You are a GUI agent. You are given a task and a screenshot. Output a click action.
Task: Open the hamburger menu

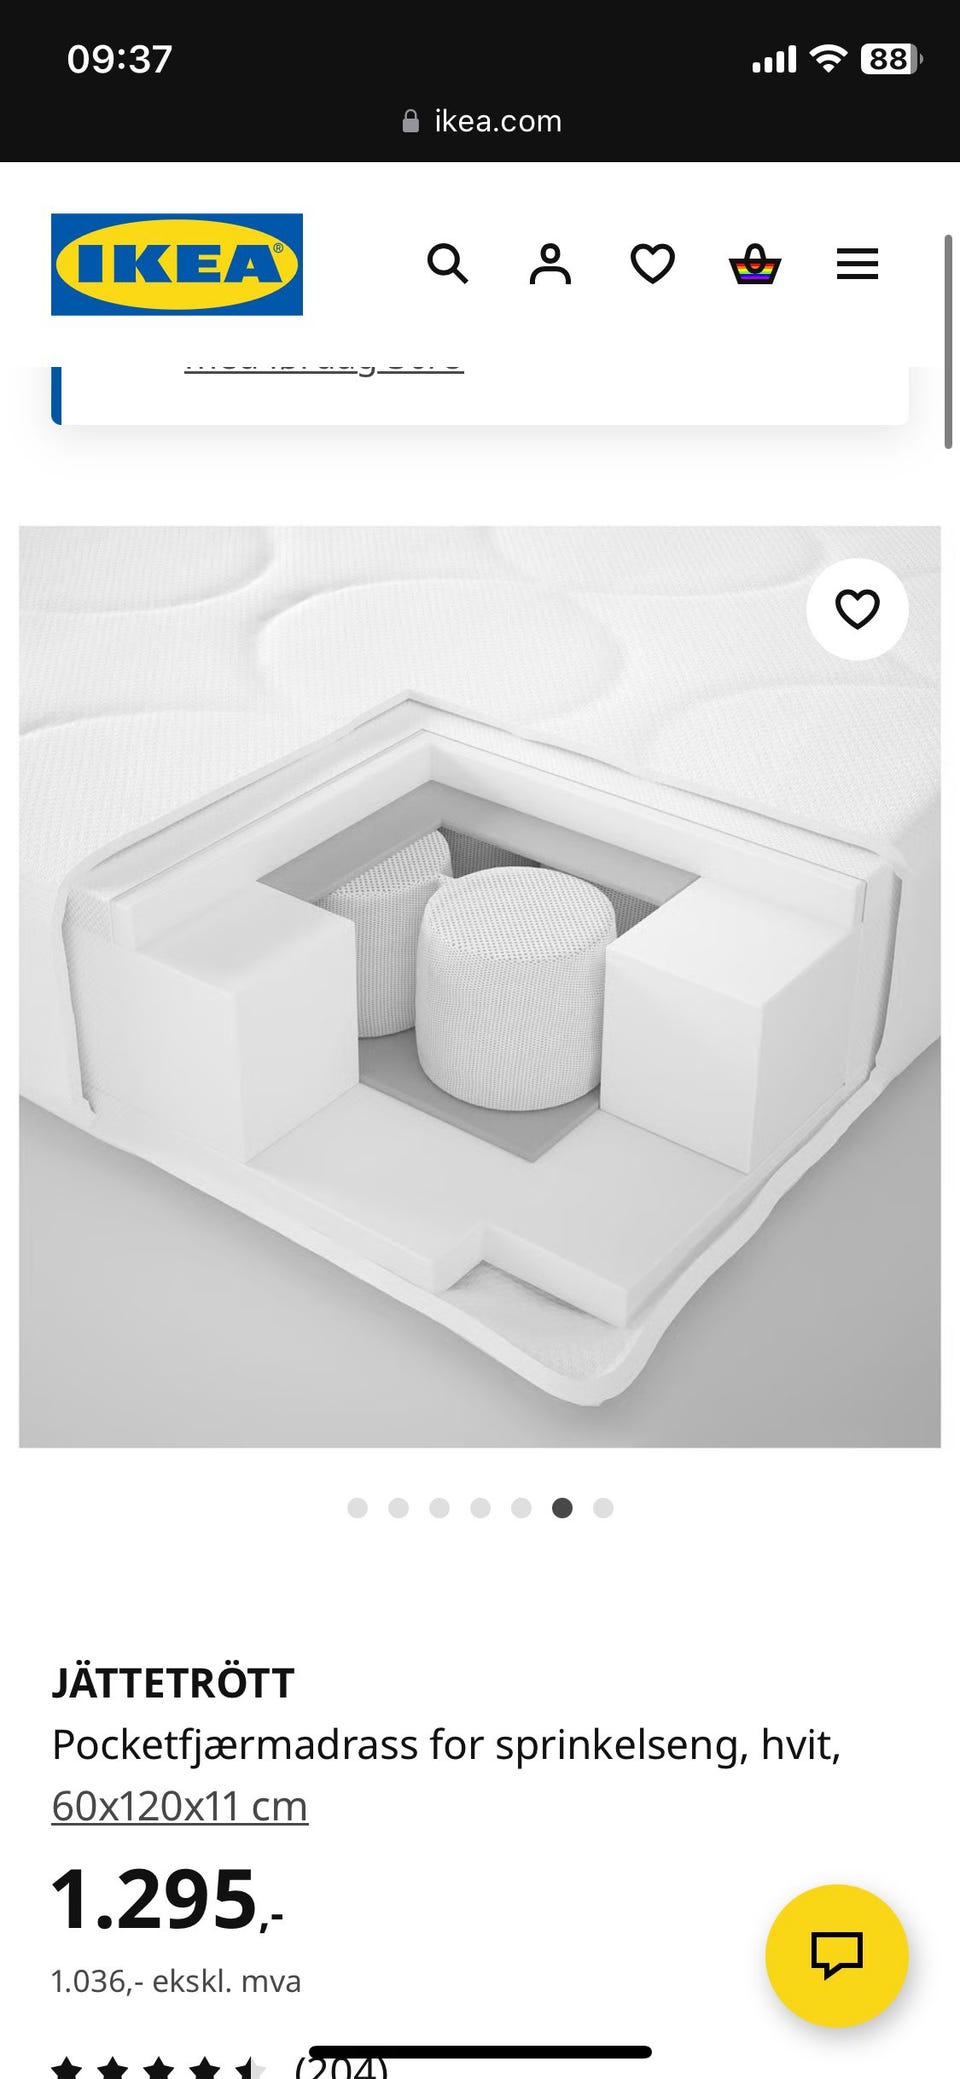tap(857, 264)
